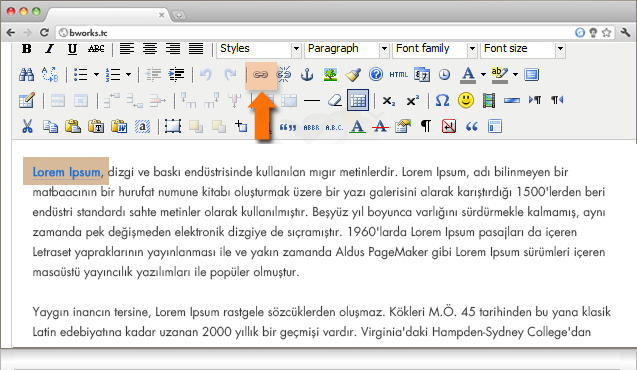Toggle fullscreen editor mode
The width and height of the screenshot is (637, 370).
(531, 75)
